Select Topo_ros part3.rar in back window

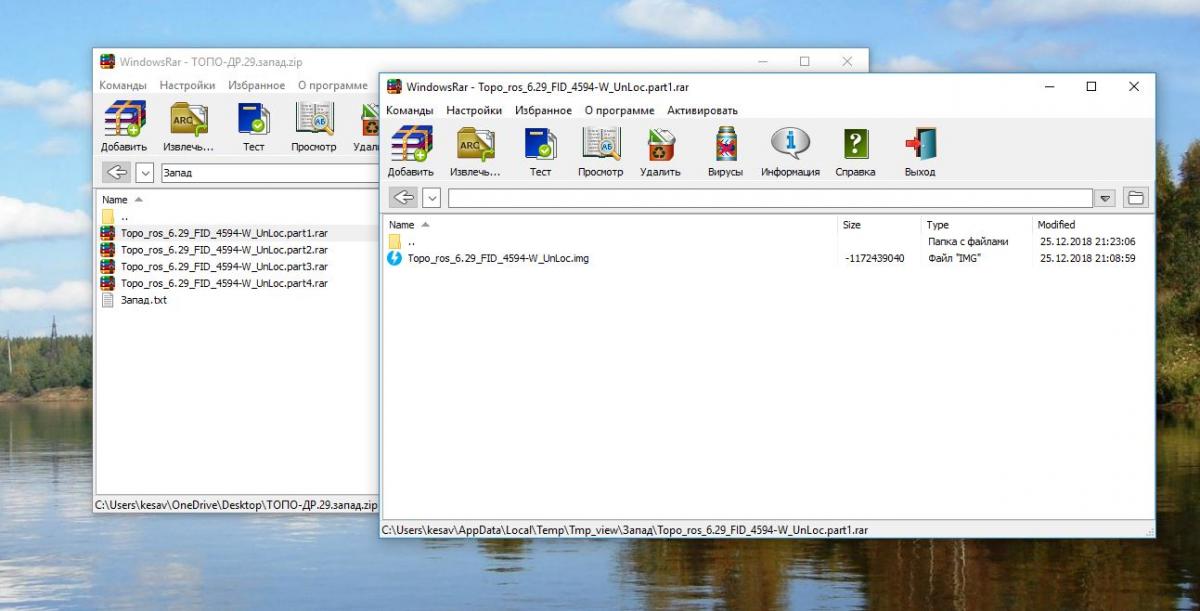tap(224, 267)
